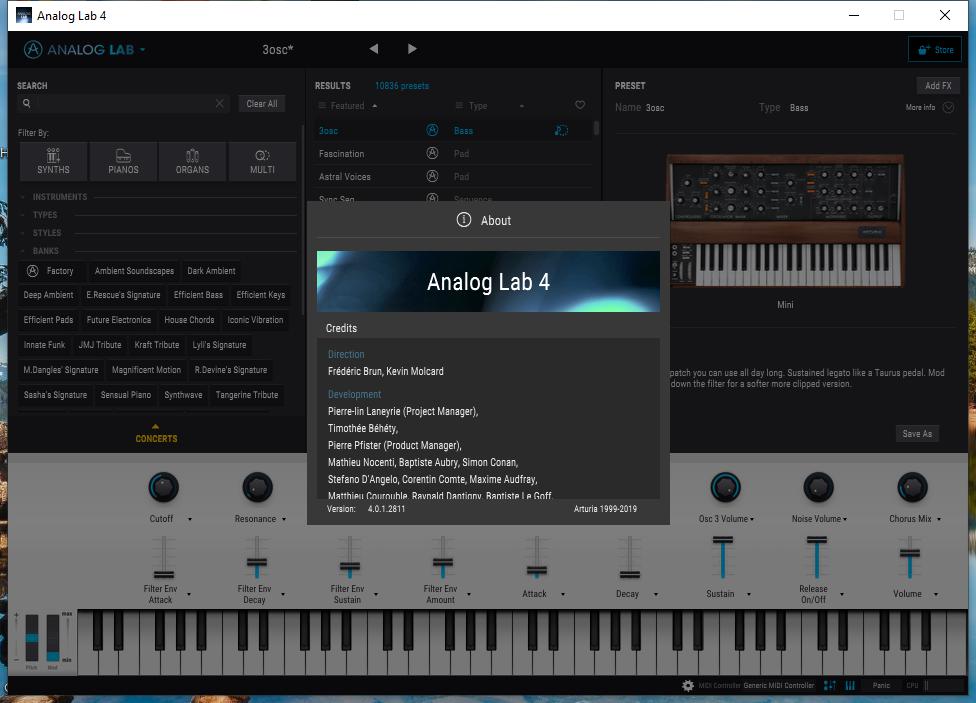Click the Cutoff knob
Image resolution: width=976 pixels, height=703 pixels.
pos(164,488)
